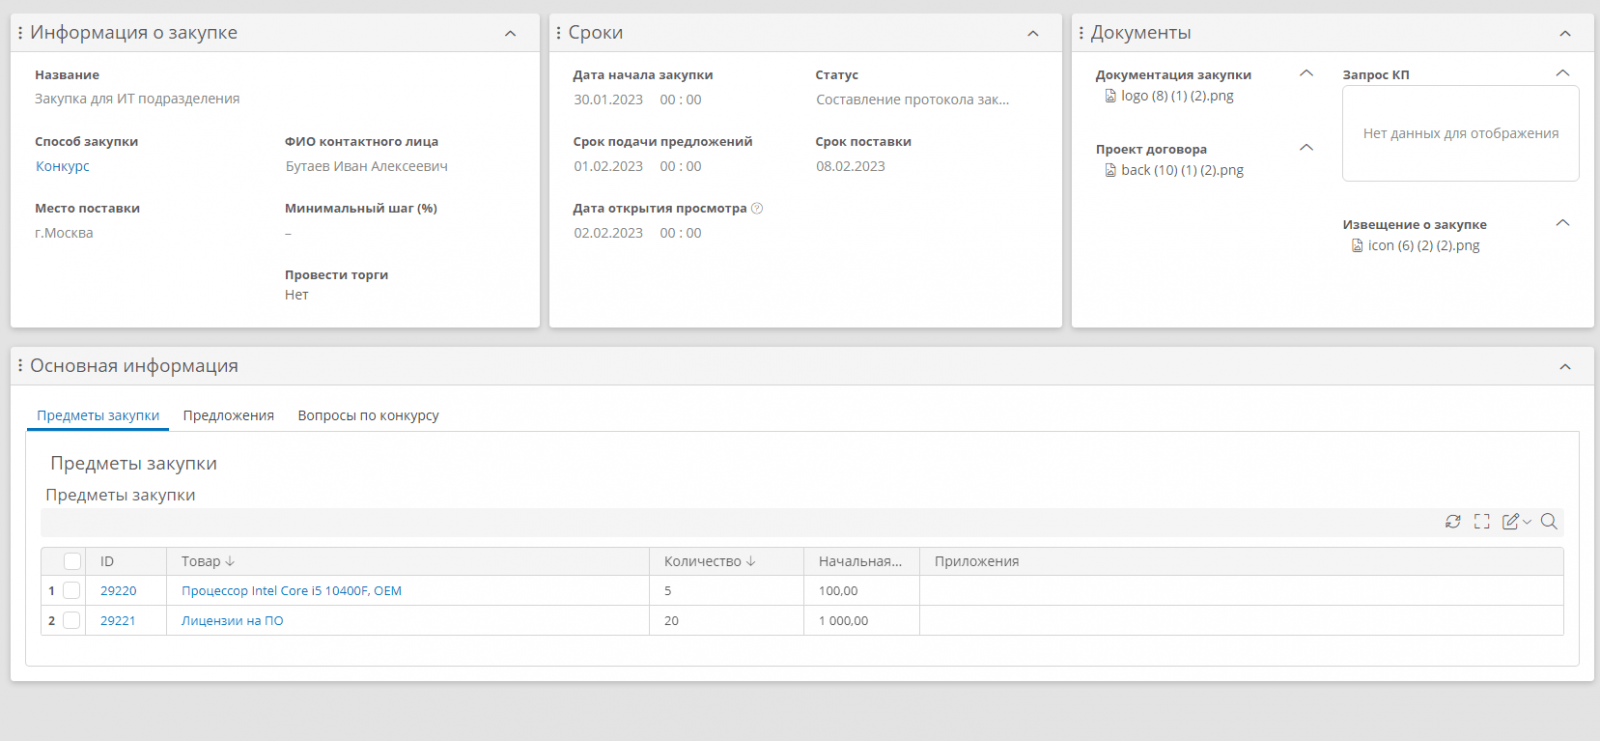Collapse the Извещение о закупке section

pyautogui.click(x=1563, y=223)
